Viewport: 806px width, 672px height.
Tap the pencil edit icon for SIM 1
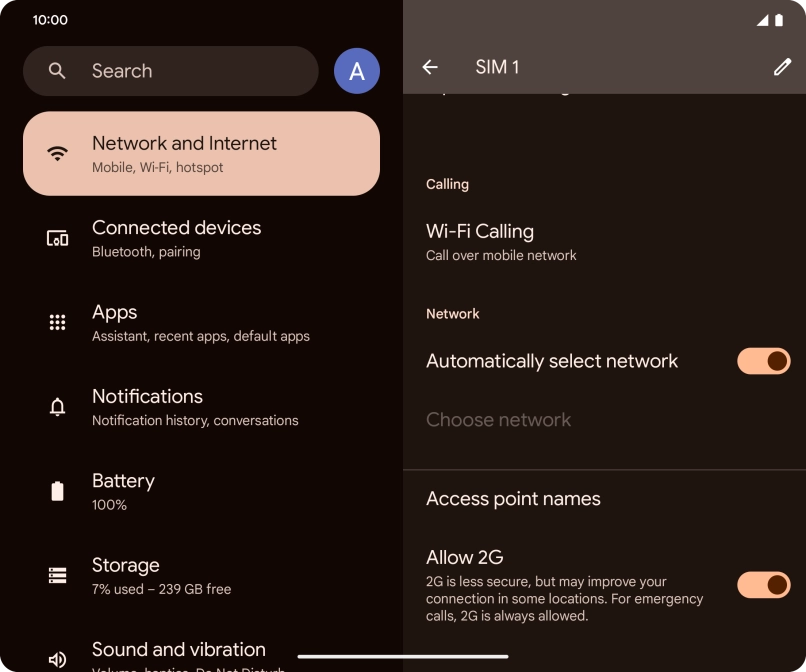[x=782, y=67]
